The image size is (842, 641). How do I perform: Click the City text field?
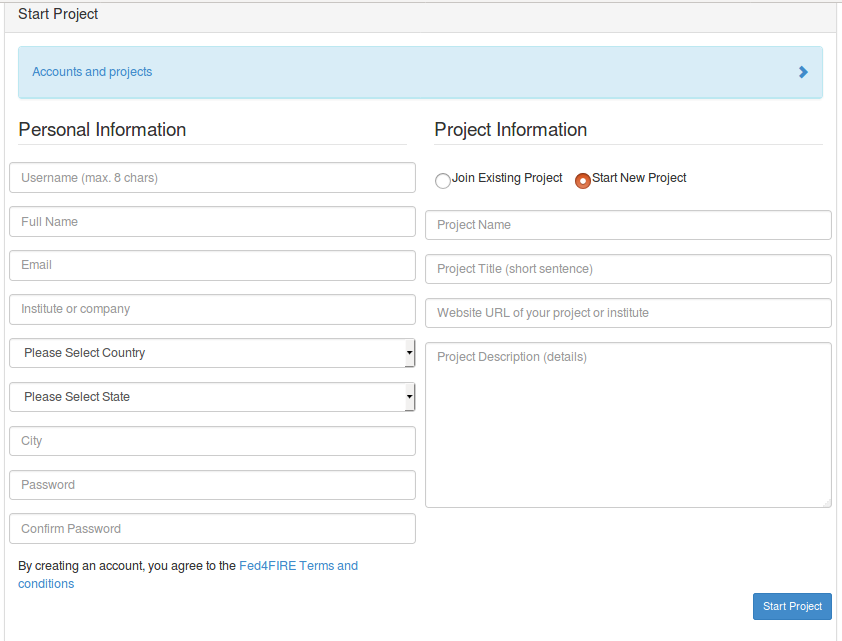pyautogui.click(x=212, y=441)
